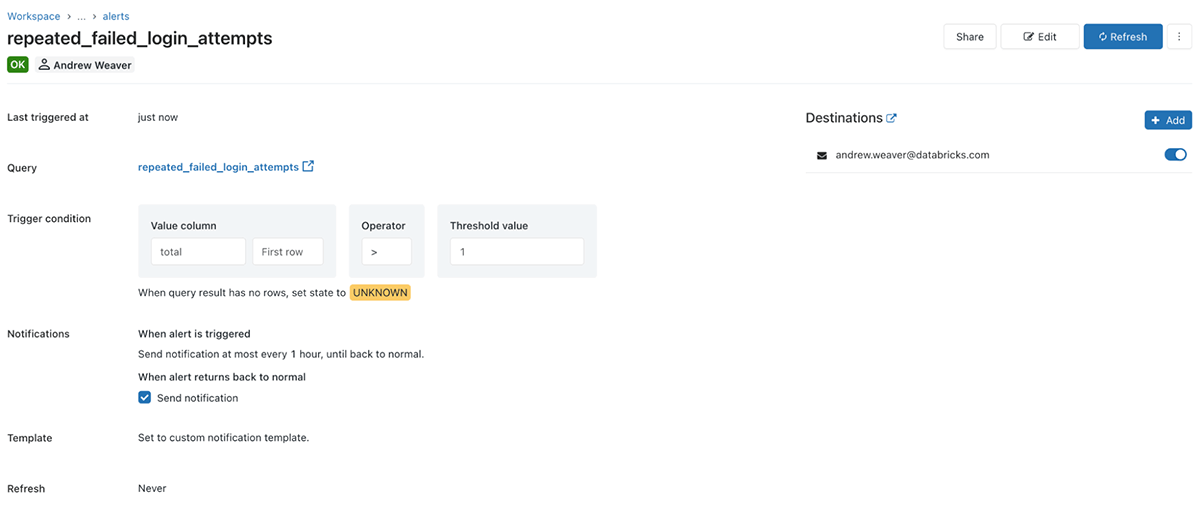Go to Workspace in breadcrumb
The image size is (1200, 521).
pyautogui.click(x=33, y=17)
